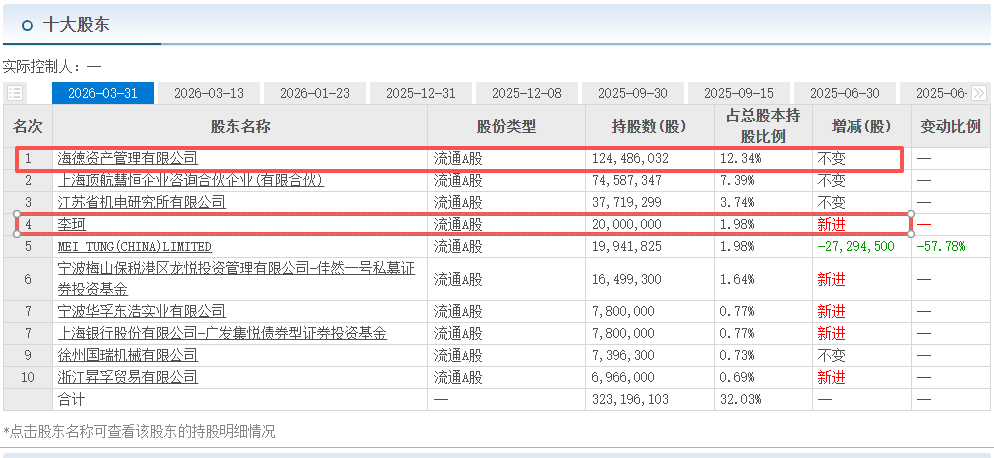Switch to the 2026-03-13 date tab
This screenshot has width=994, height=458.
point(209,93)
